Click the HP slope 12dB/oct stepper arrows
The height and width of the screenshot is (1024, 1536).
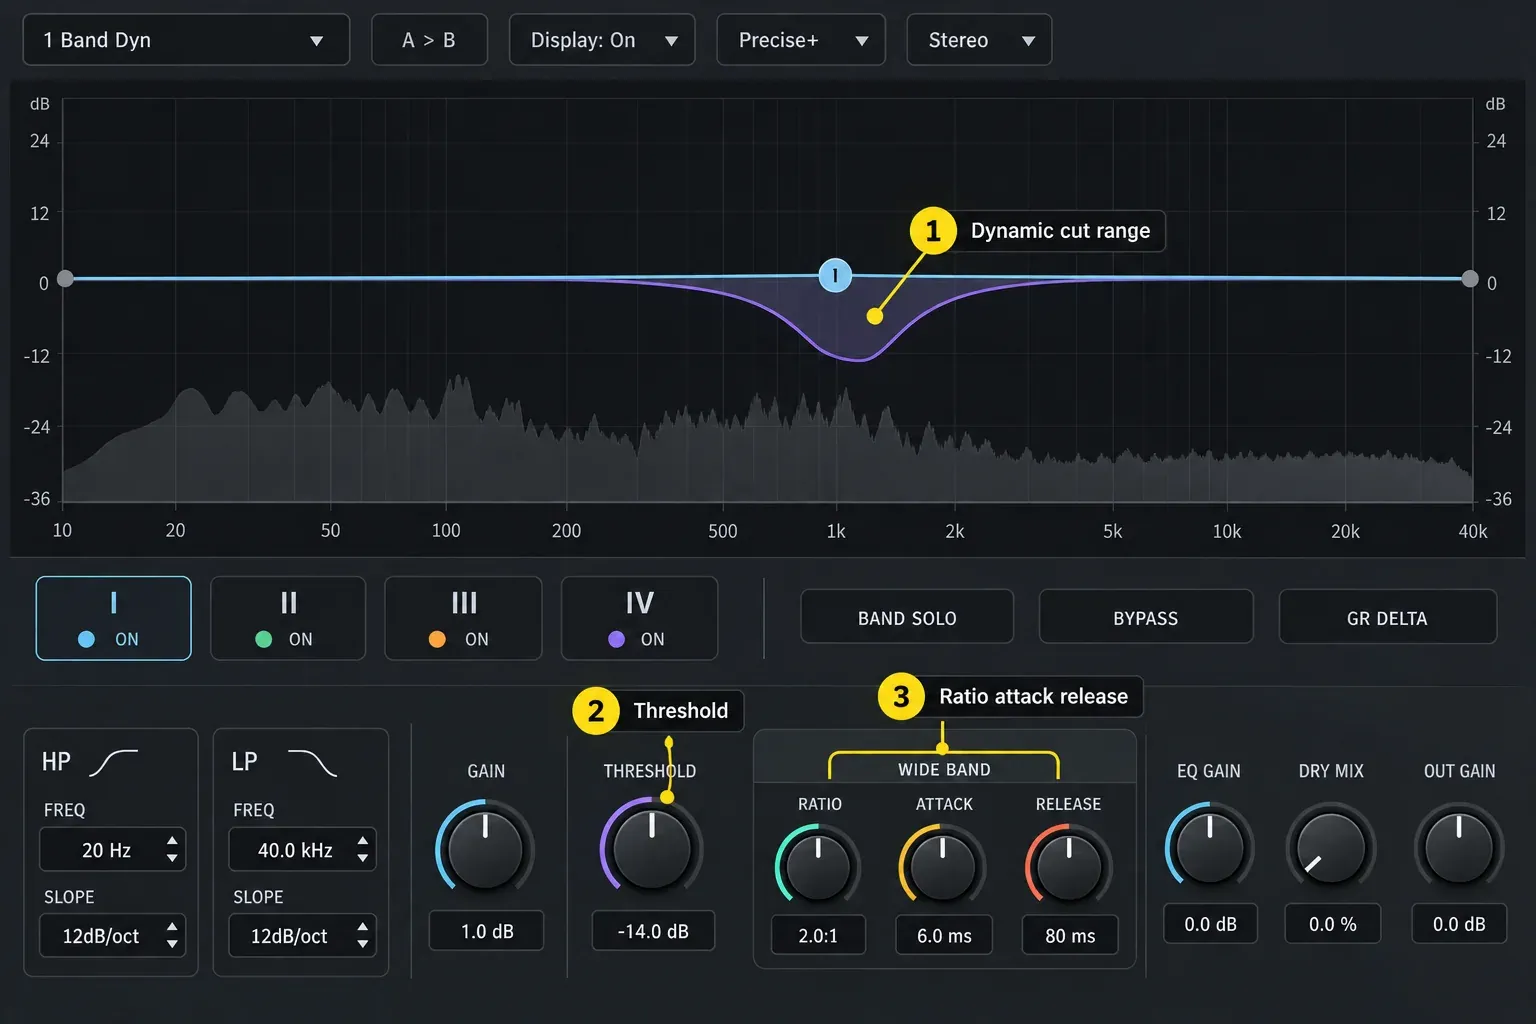[x=172, y=936]
